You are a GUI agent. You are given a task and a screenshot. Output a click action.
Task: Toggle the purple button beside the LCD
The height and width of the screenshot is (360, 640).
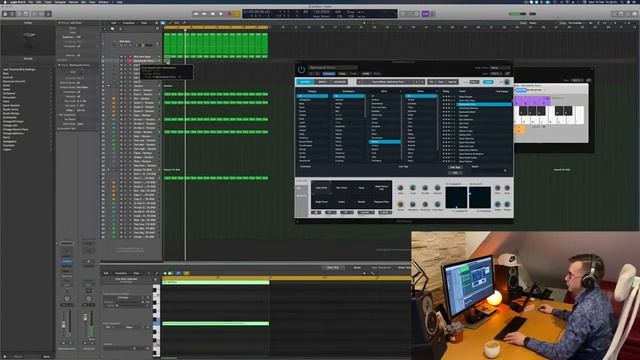425,14
